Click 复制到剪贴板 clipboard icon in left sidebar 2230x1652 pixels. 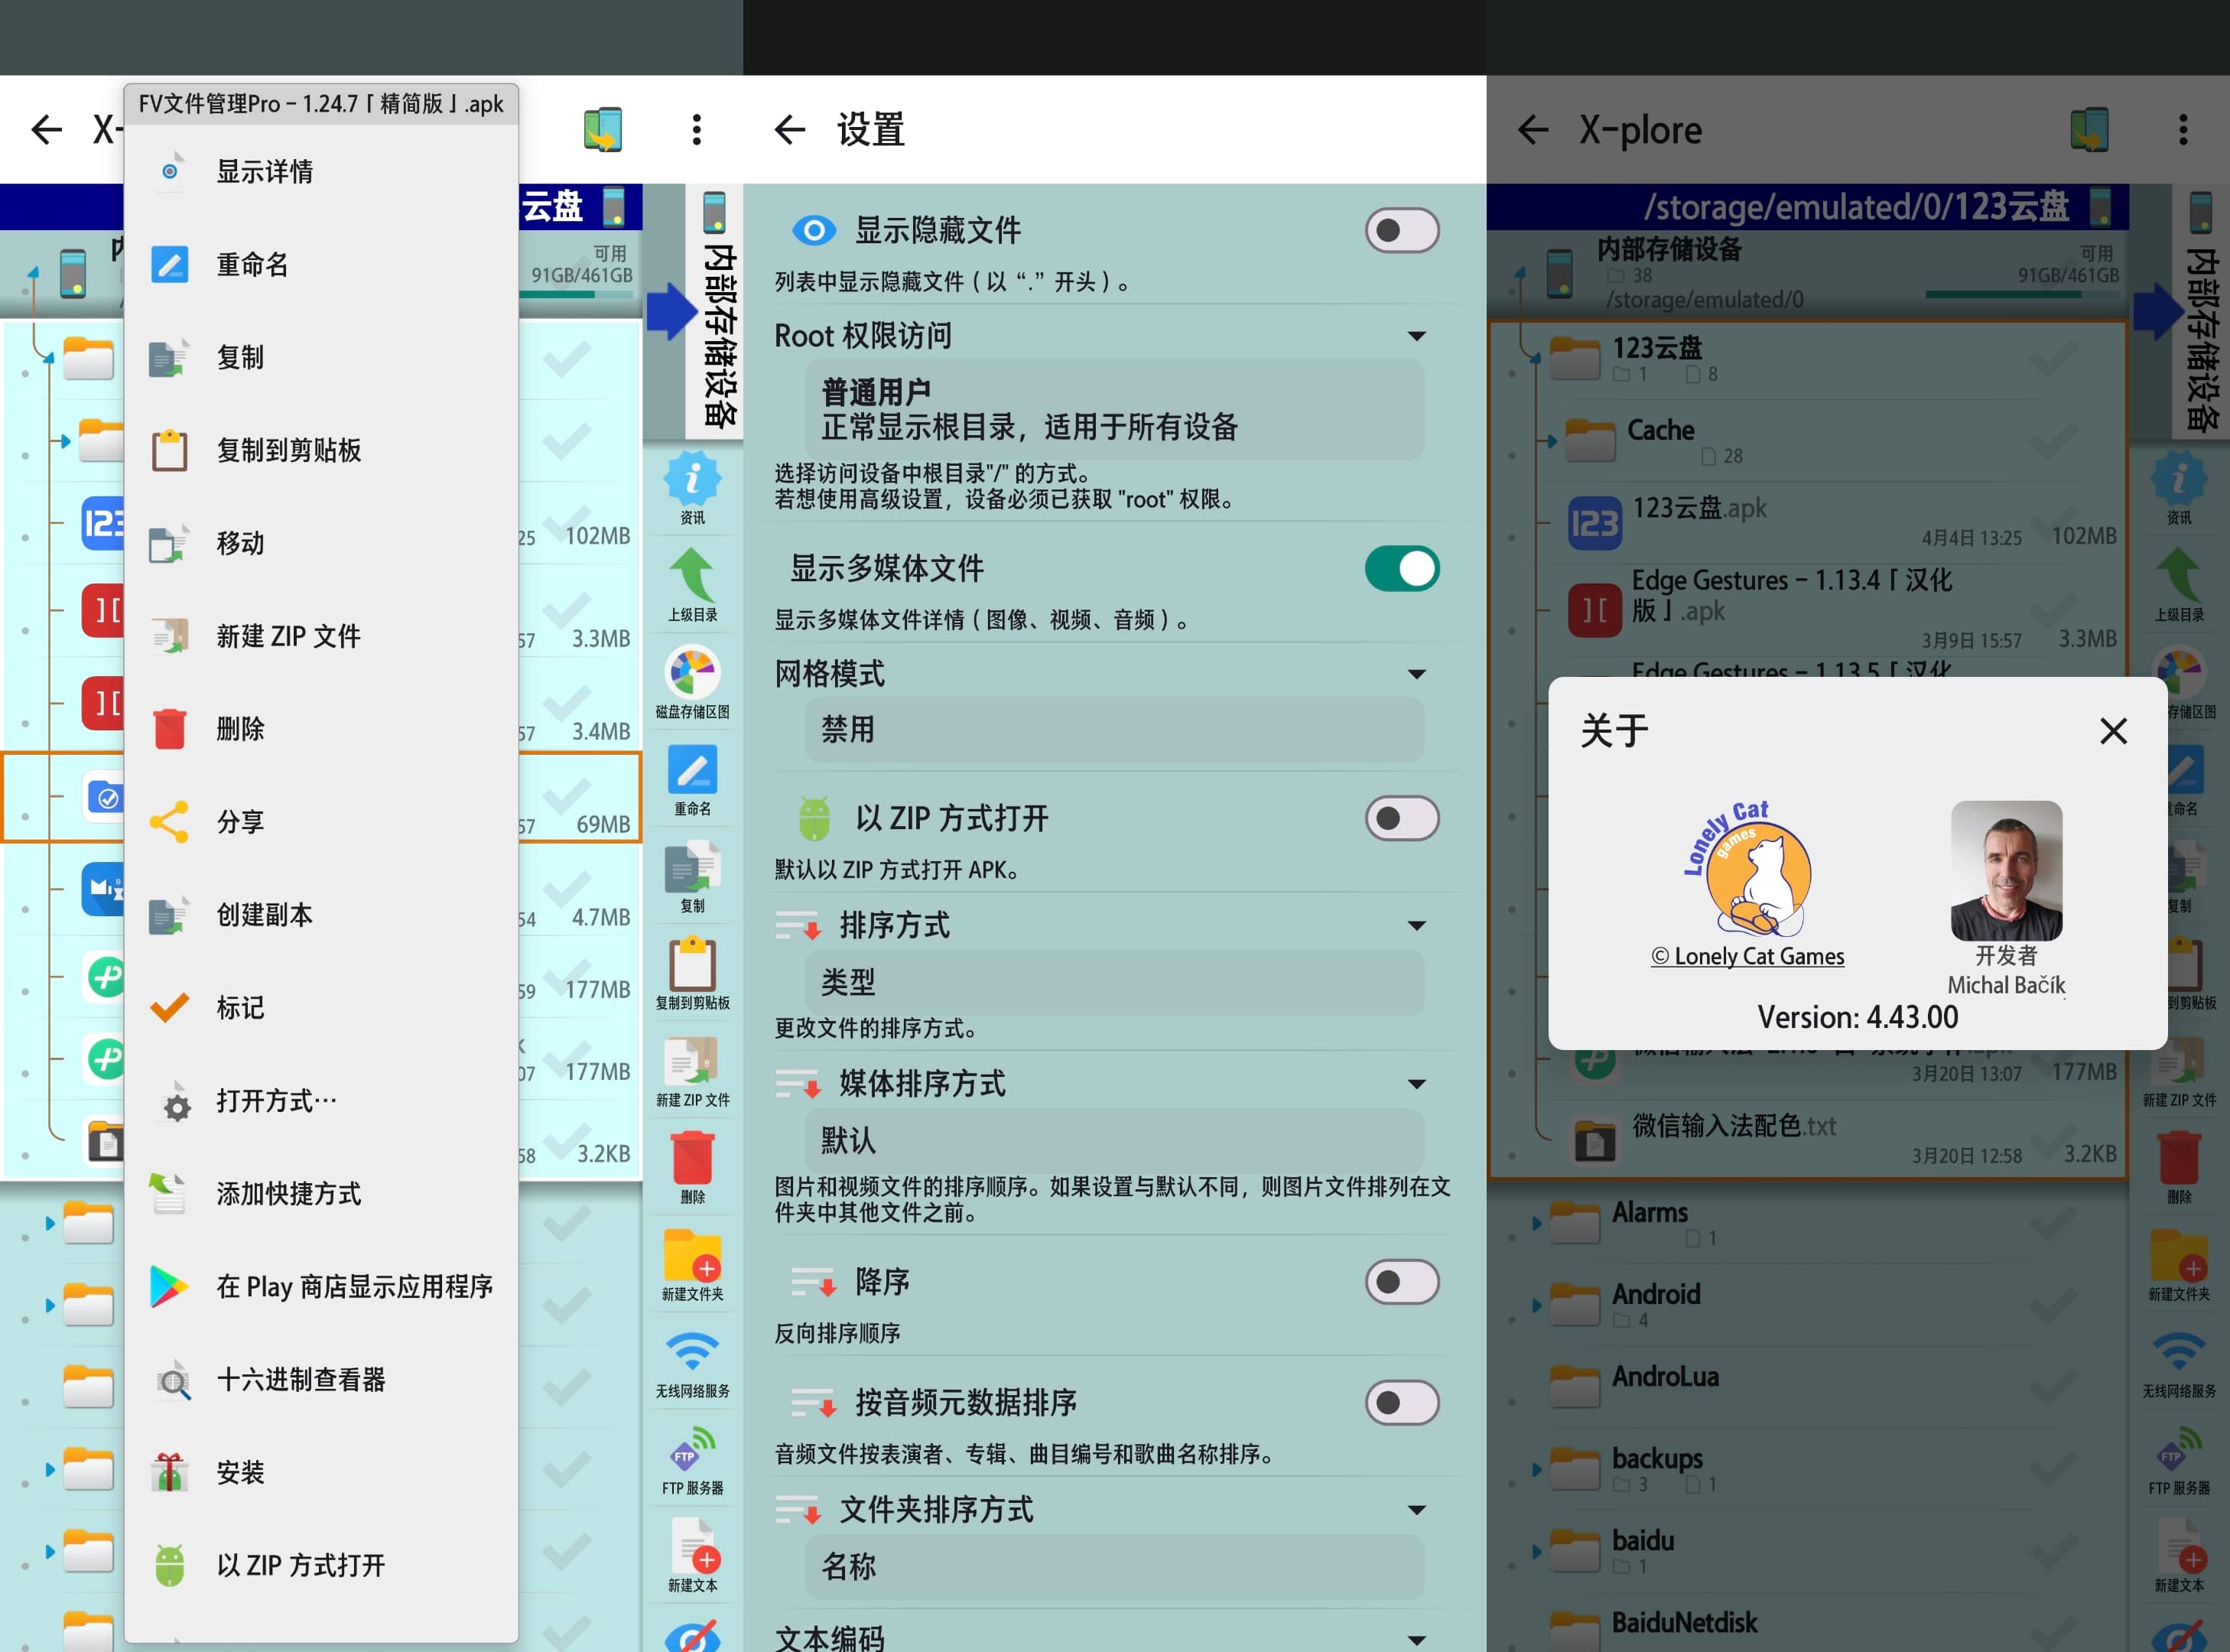point(692,973)
